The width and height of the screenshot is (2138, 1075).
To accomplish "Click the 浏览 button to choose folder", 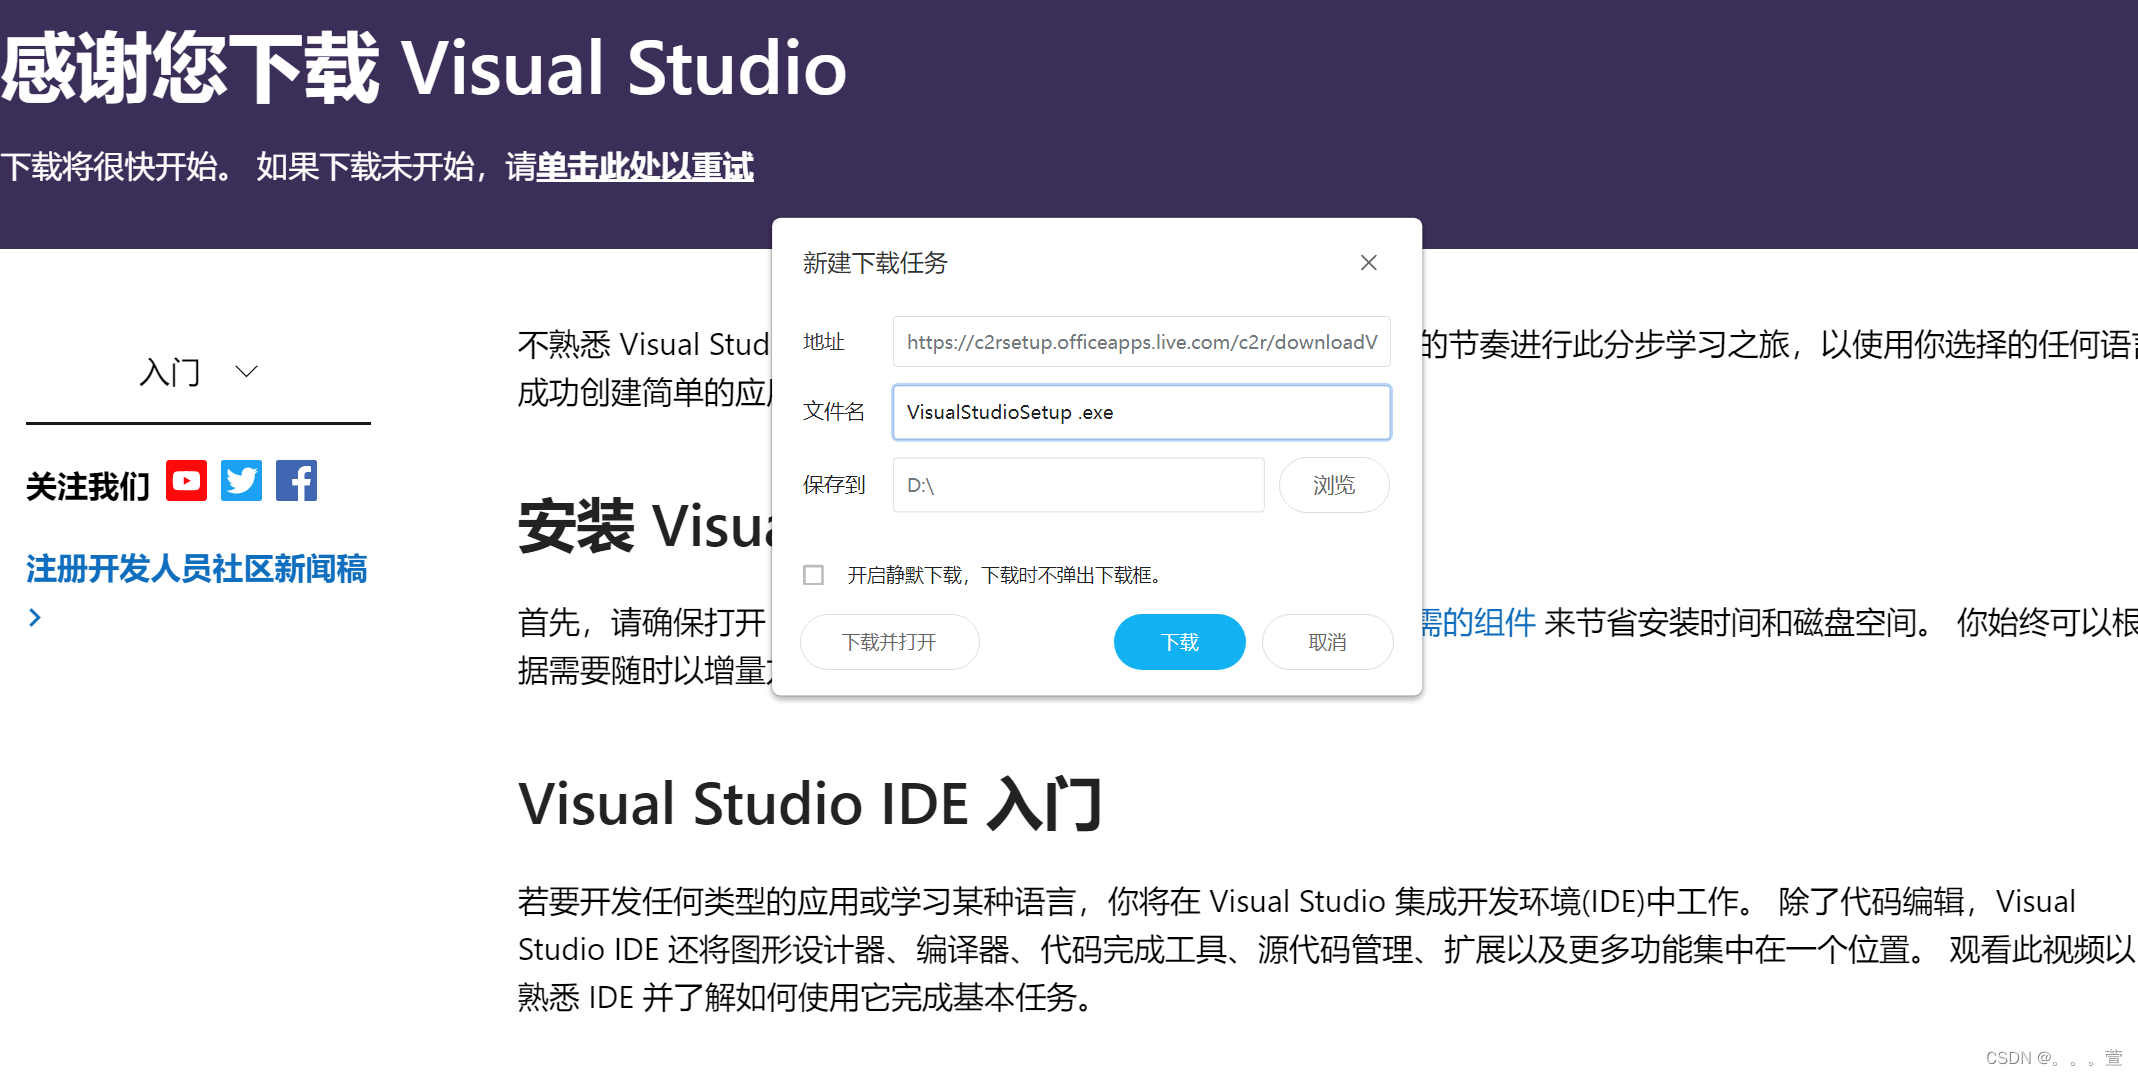I will pos(1334,485).
